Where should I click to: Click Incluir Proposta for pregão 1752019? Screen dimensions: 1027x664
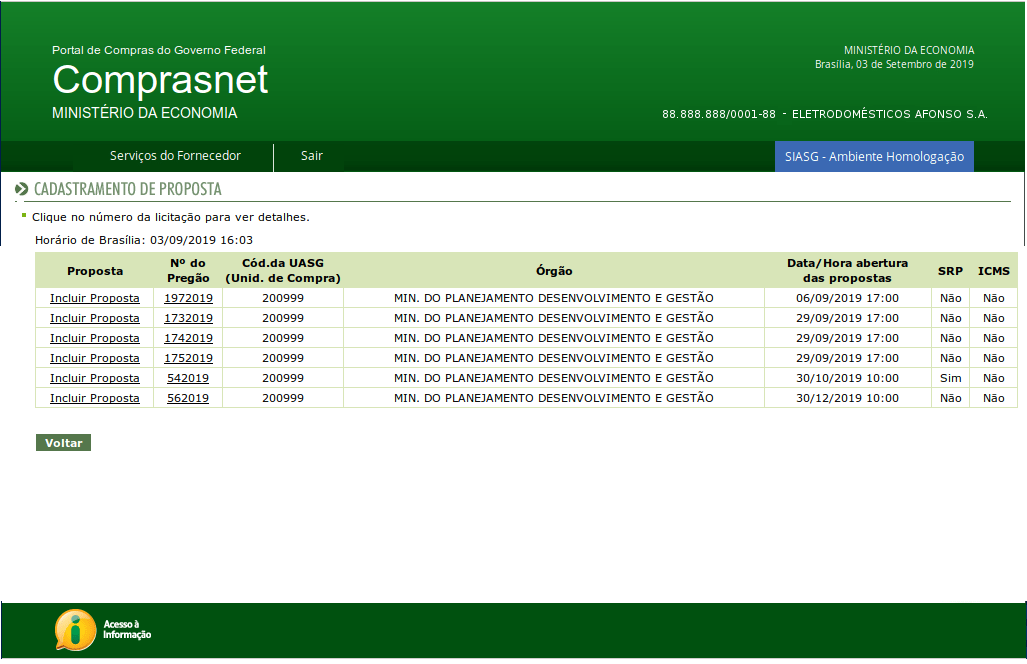tap(95, 358)
